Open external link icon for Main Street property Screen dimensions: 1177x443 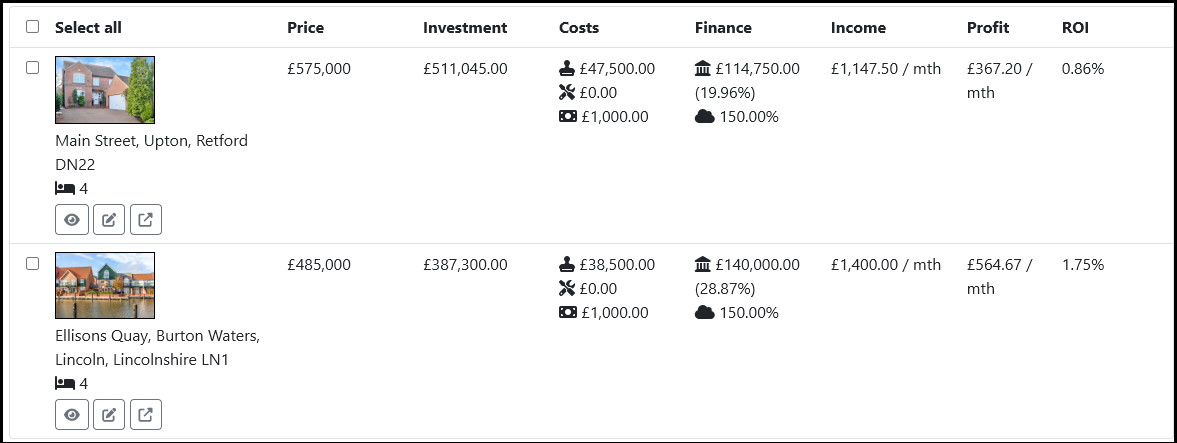pyautogui.click(x=146, y=220)
